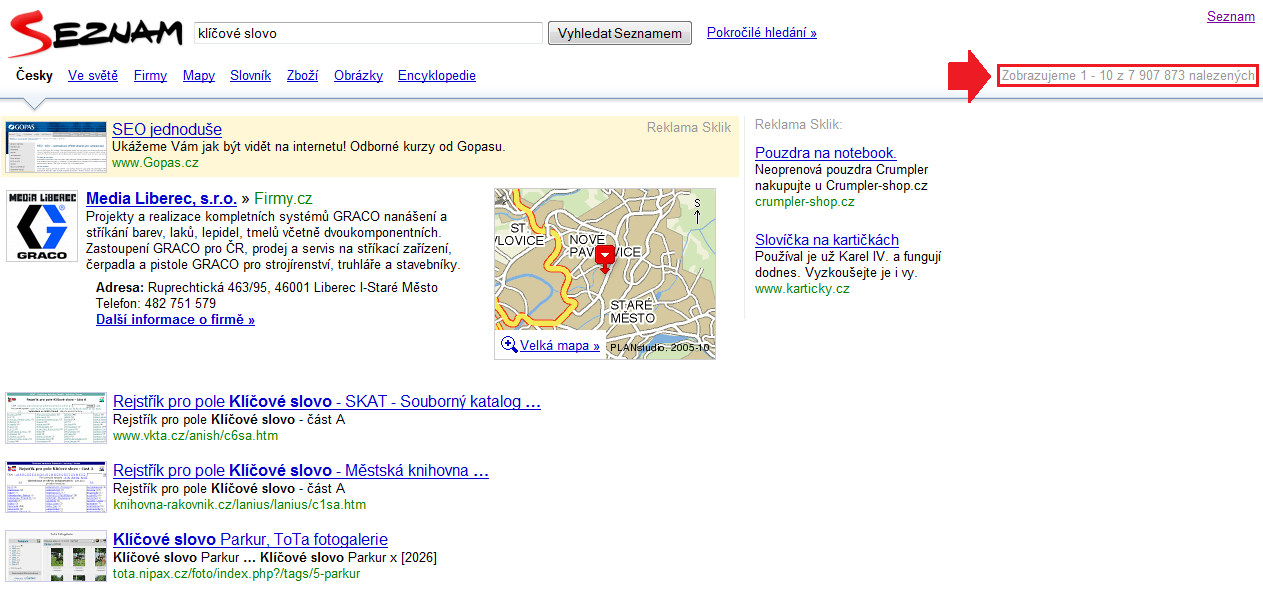Switch to the 'Mapy' tab
1263x592 pixels.
199,75
